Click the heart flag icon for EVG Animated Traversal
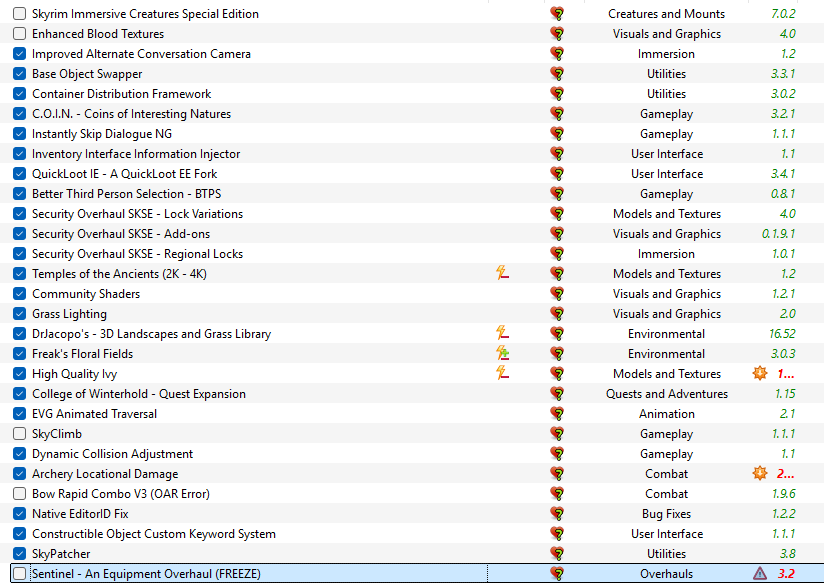Screen dimensions: 824x583 pos(557,414)
